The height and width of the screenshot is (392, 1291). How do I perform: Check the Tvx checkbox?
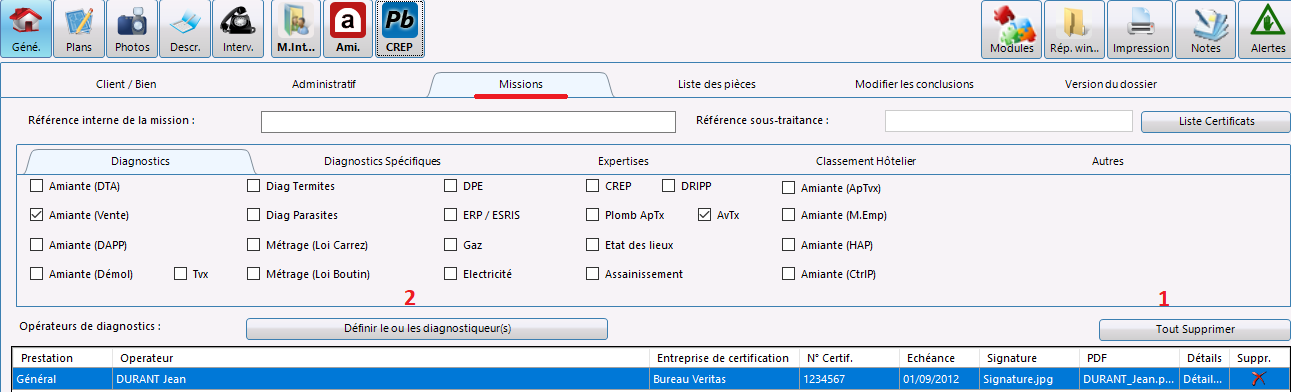tap(181, 273)
